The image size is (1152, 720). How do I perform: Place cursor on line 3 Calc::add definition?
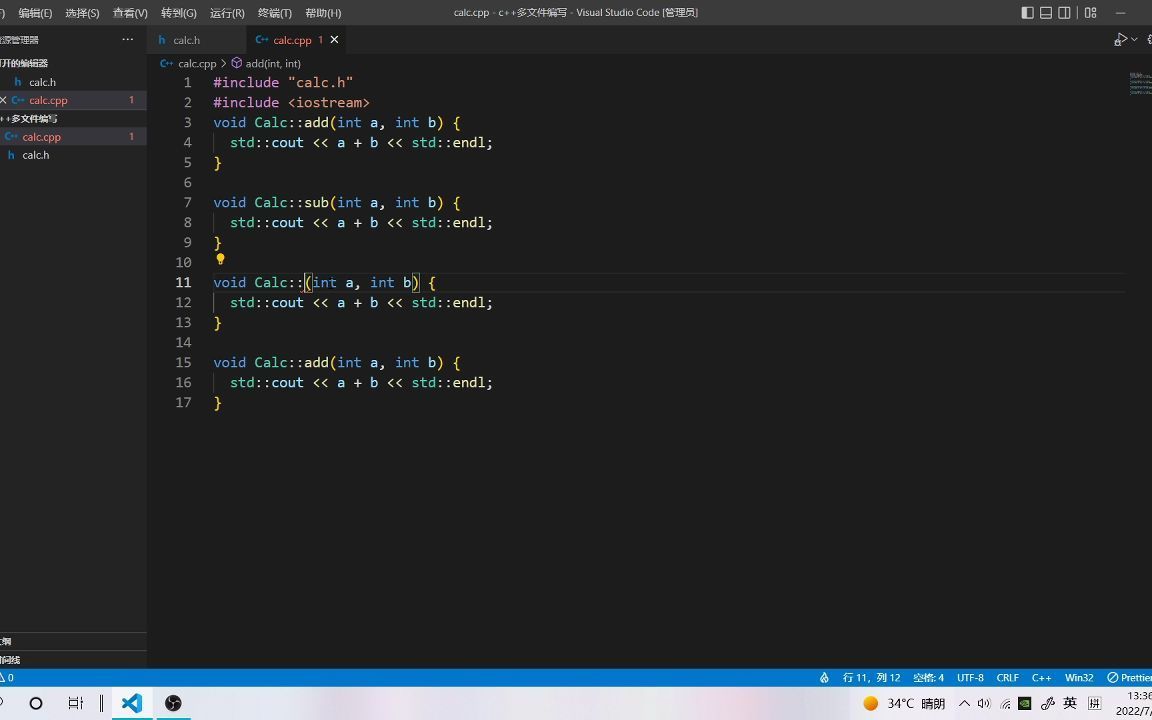point(292,122)
